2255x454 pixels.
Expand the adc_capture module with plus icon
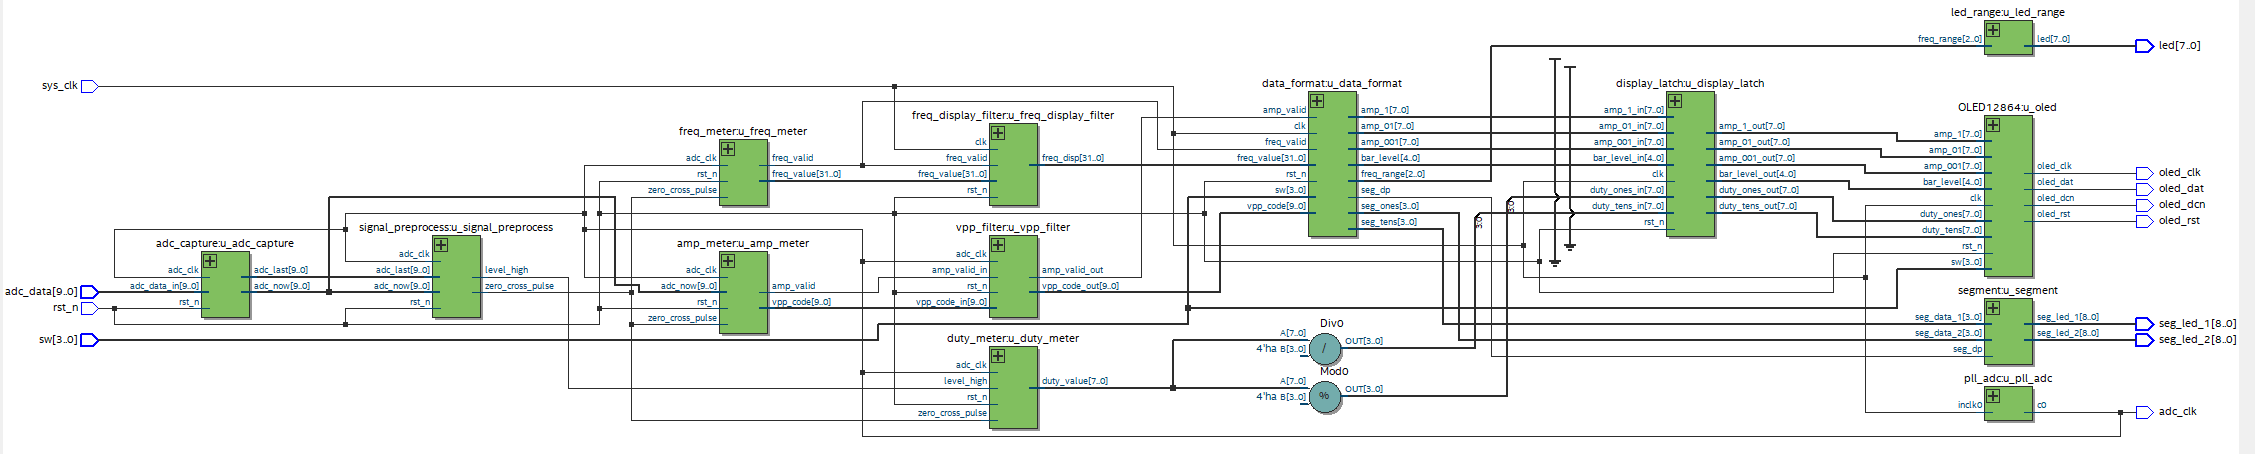coord(210,261)
